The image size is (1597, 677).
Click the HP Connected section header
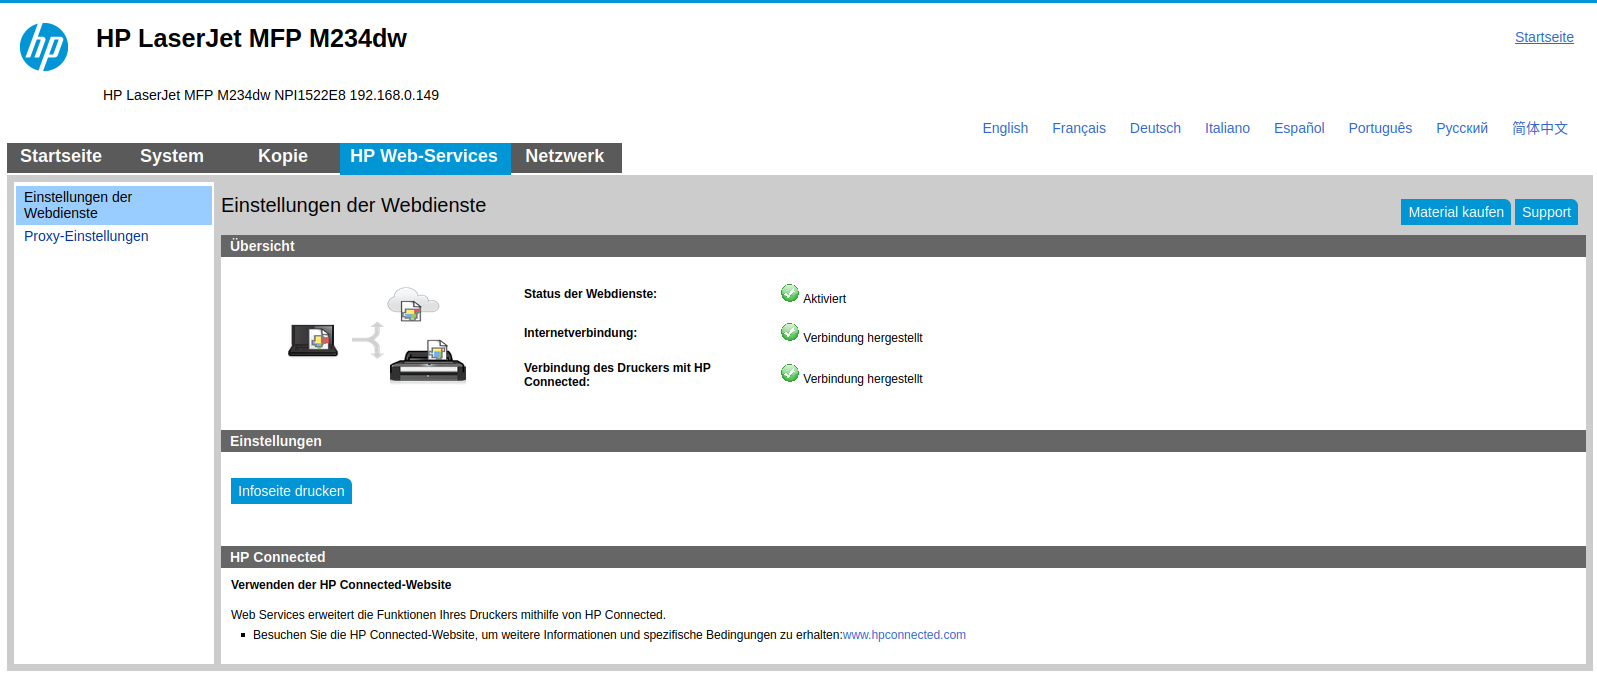[903, 557]
